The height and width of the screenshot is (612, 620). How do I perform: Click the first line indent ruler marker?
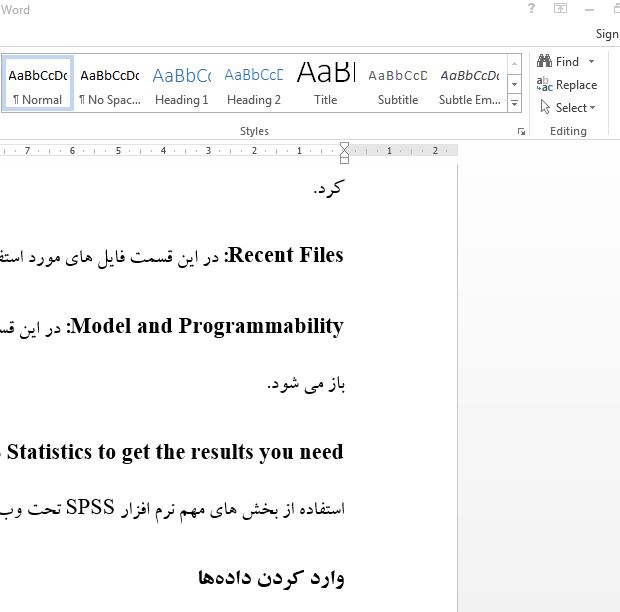click(344, 146)
